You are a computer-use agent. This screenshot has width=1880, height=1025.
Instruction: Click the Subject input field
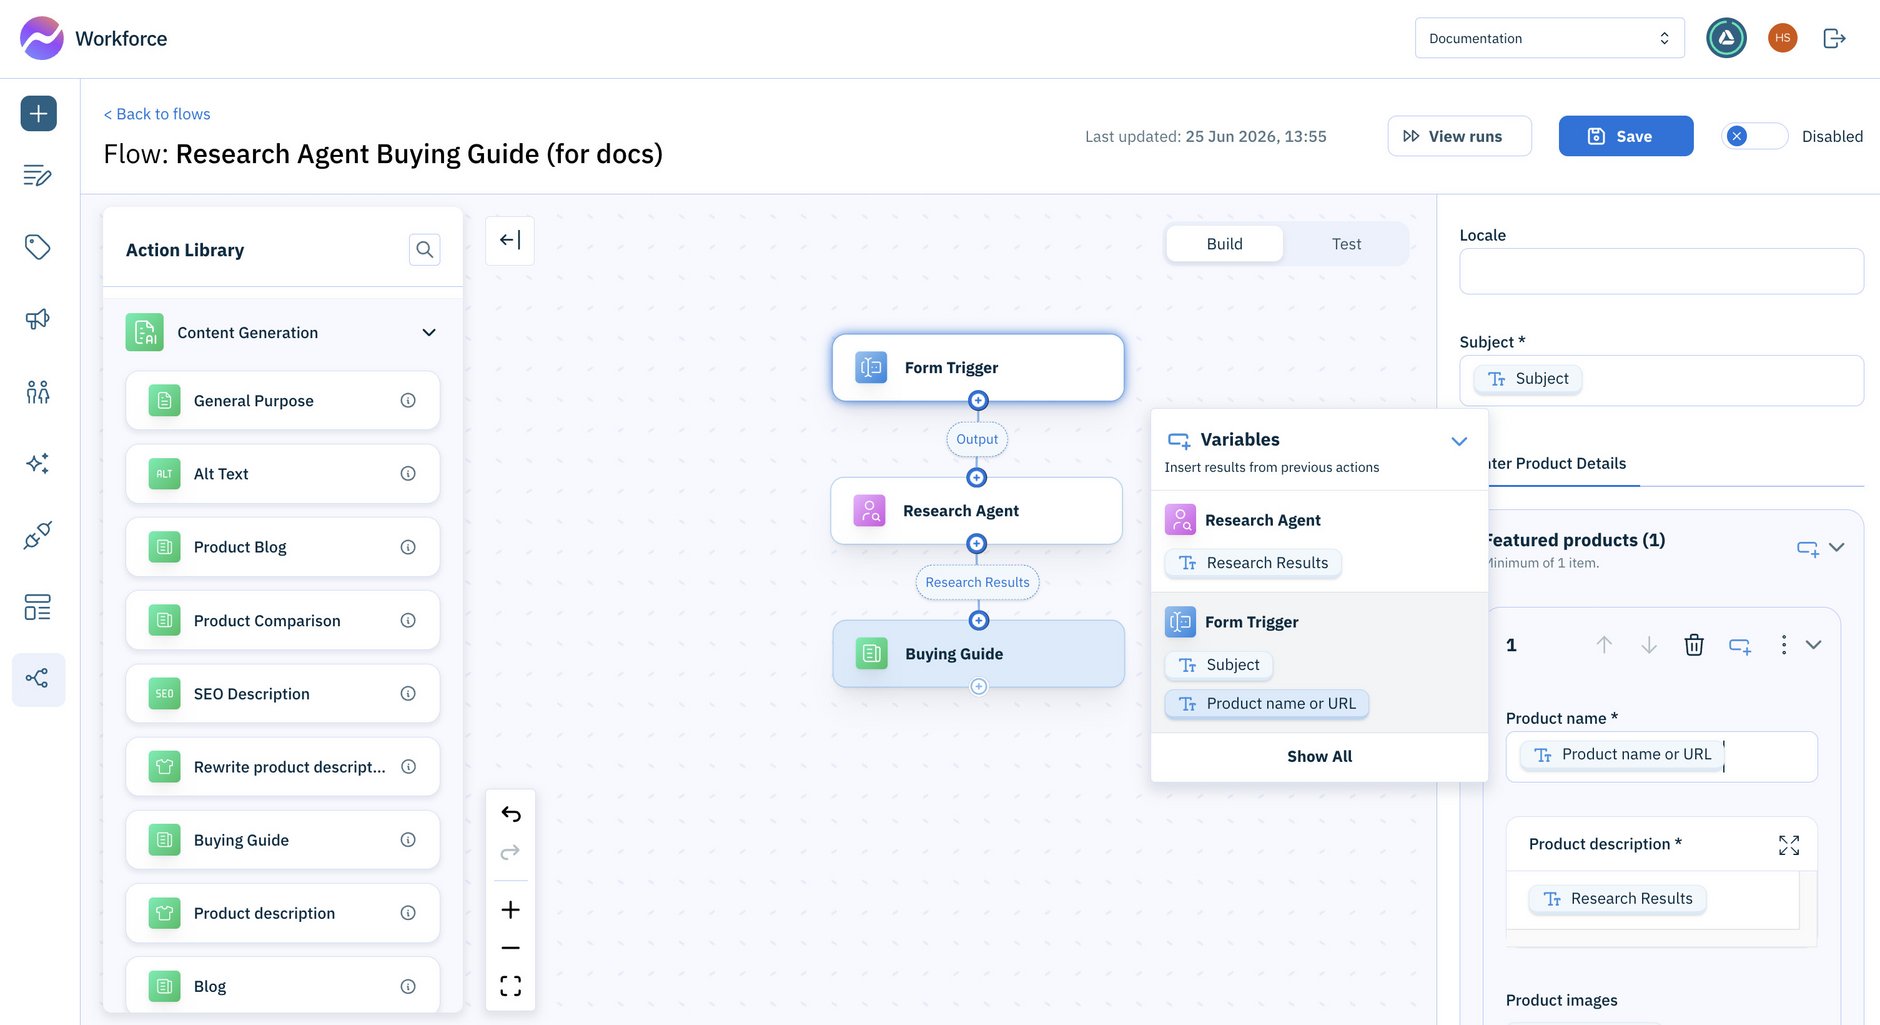point(1661,380)
